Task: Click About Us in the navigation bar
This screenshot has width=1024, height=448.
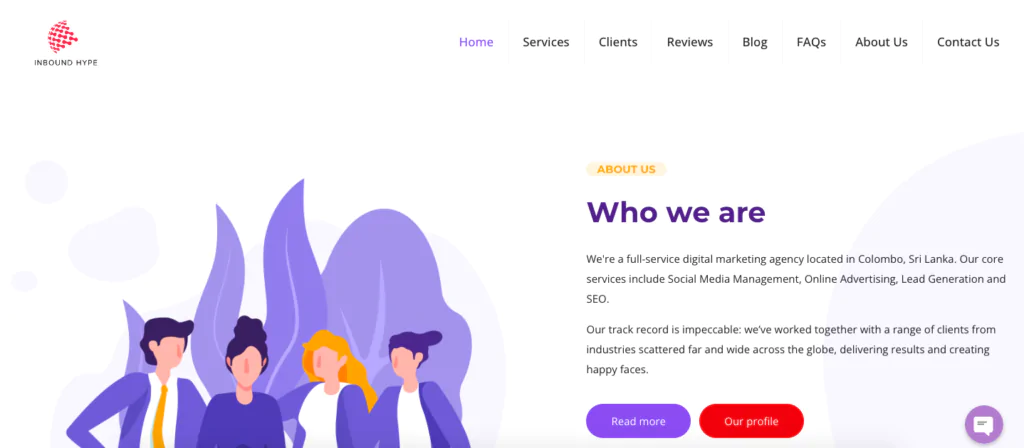Action: (882, 42)
